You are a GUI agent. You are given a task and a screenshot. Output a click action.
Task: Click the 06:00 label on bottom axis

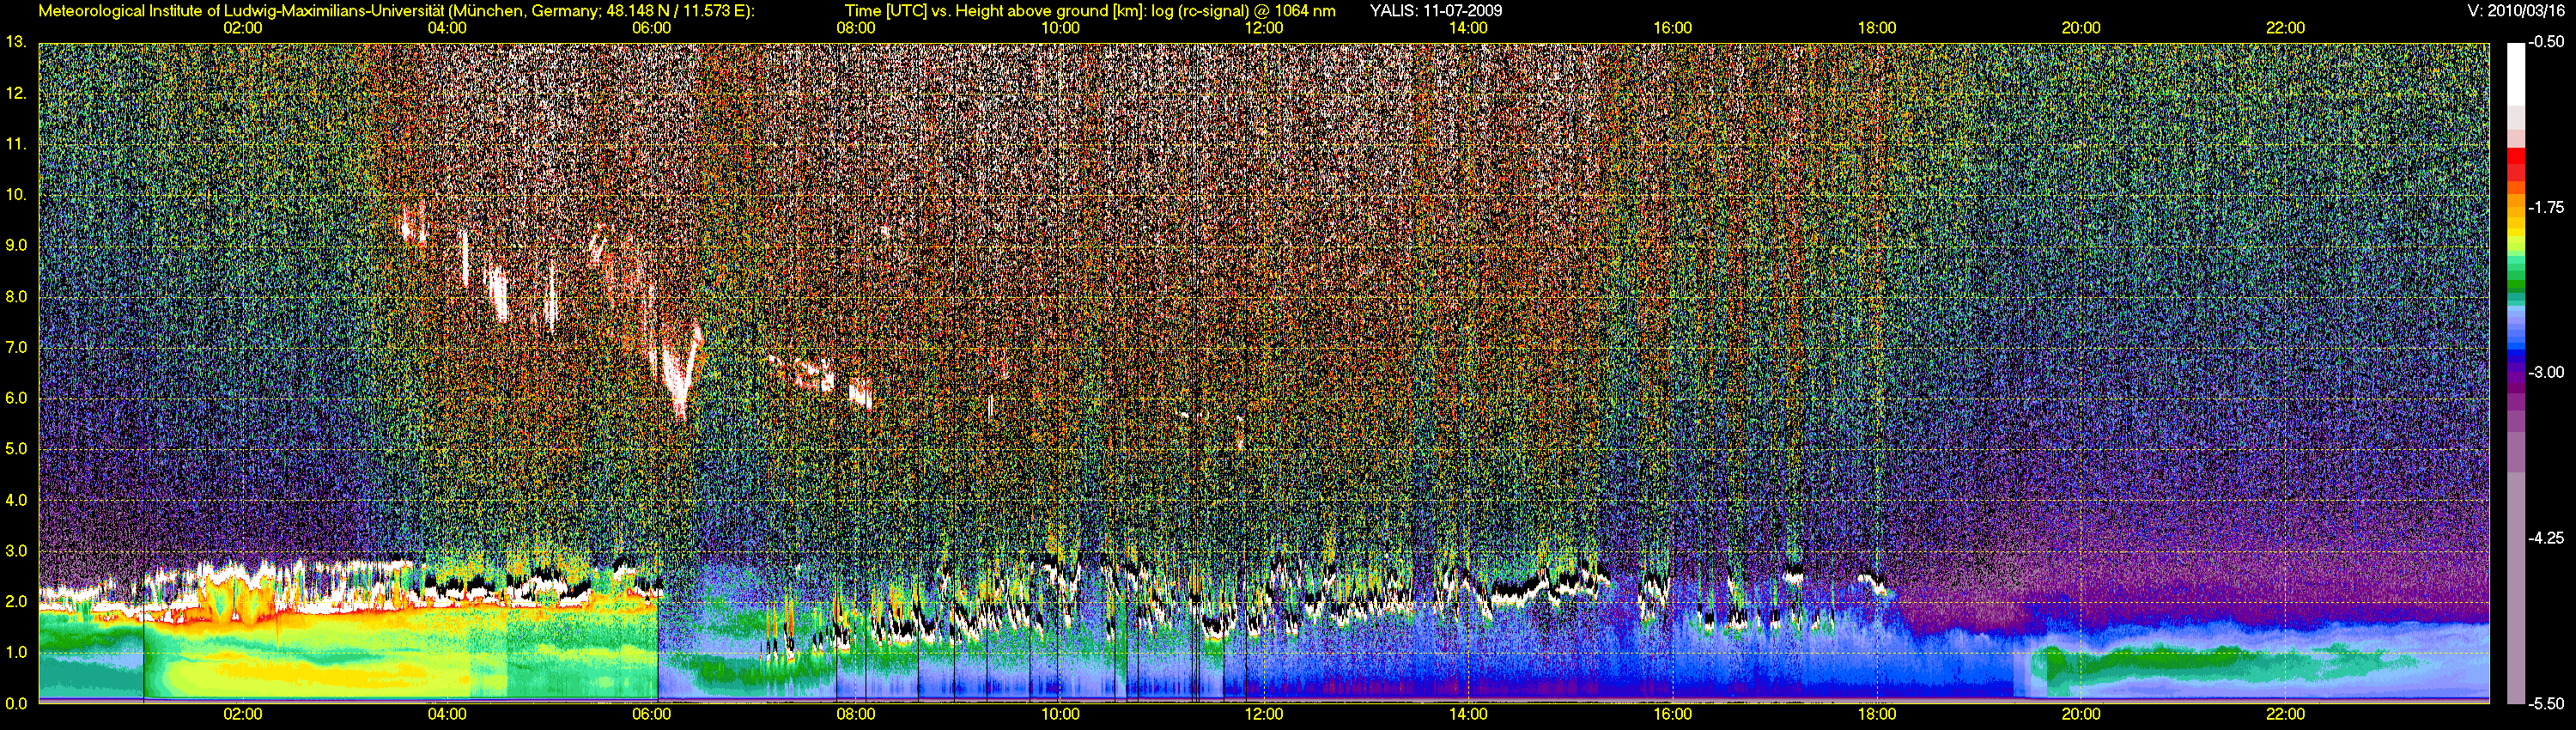click(651, 714)
